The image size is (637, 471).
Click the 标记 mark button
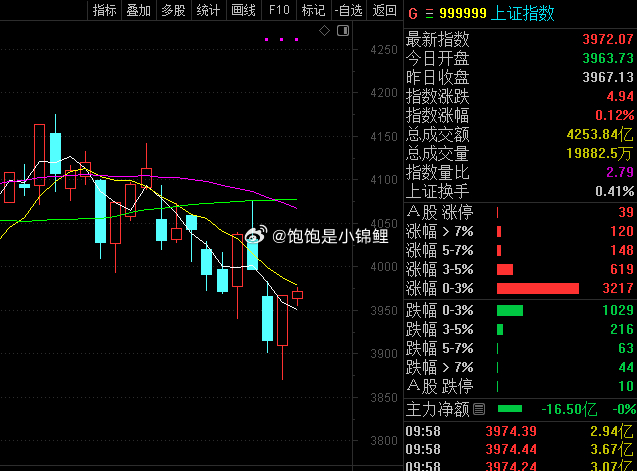click(x=314, y=10)
